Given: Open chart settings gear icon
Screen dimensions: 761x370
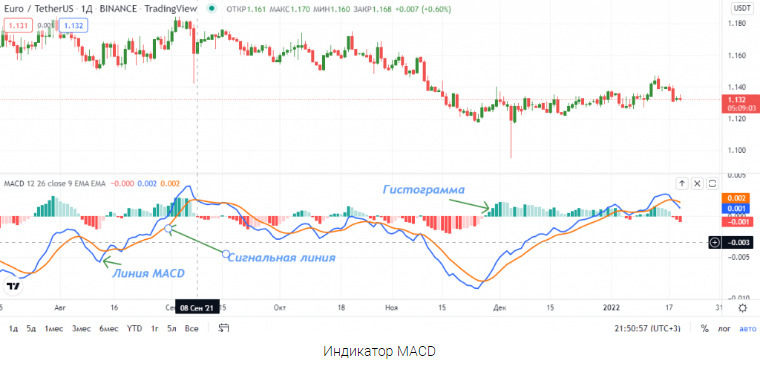Looking at the screenshot, I should 742,308.
